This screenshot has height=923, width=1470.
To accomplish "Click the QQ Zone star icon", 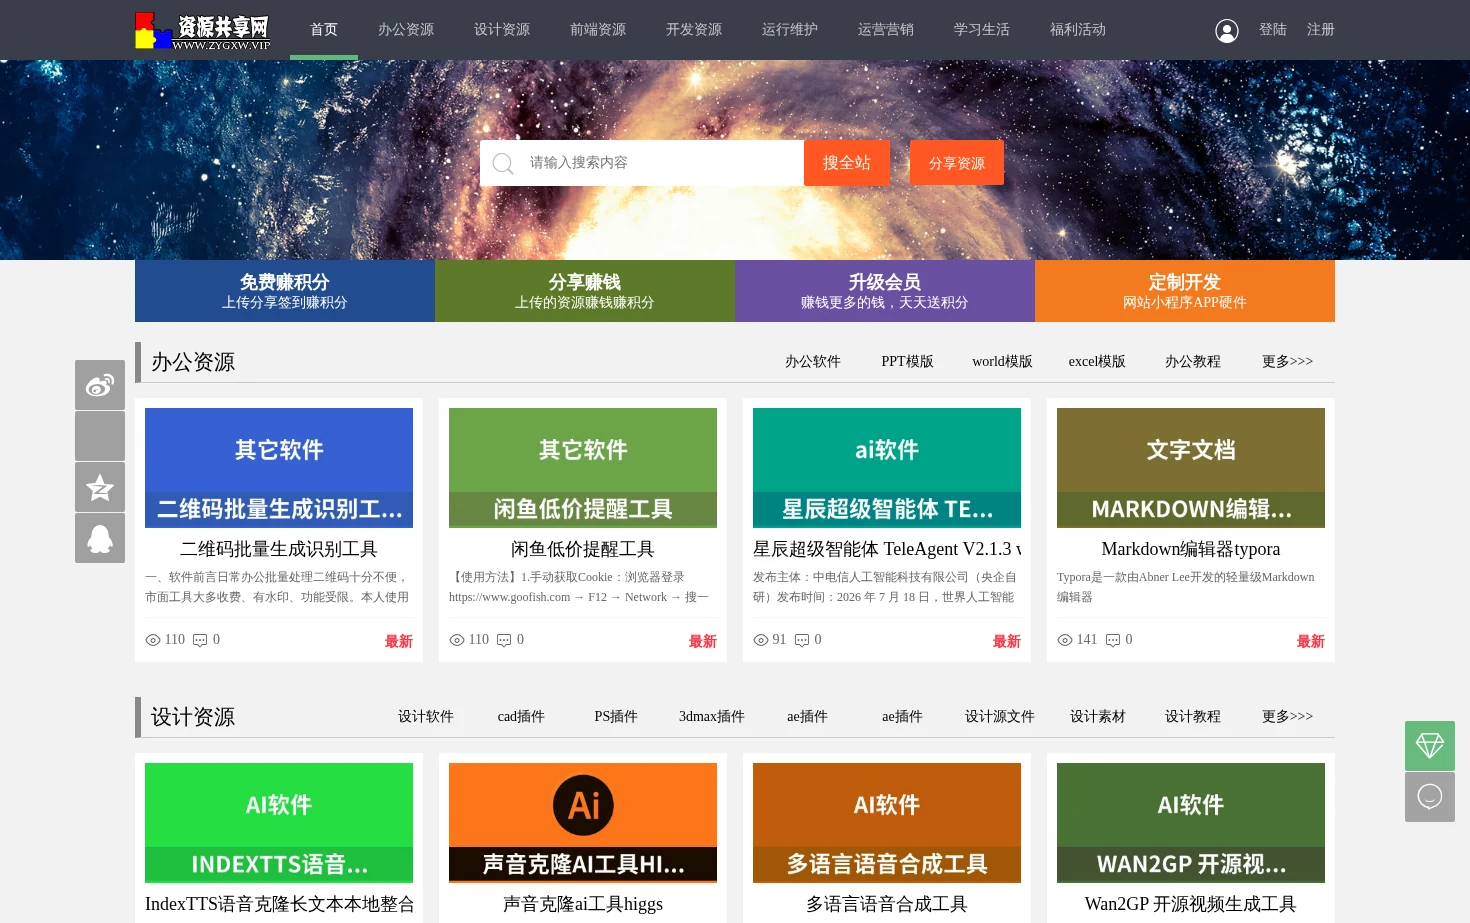I will tap(100, 487).
